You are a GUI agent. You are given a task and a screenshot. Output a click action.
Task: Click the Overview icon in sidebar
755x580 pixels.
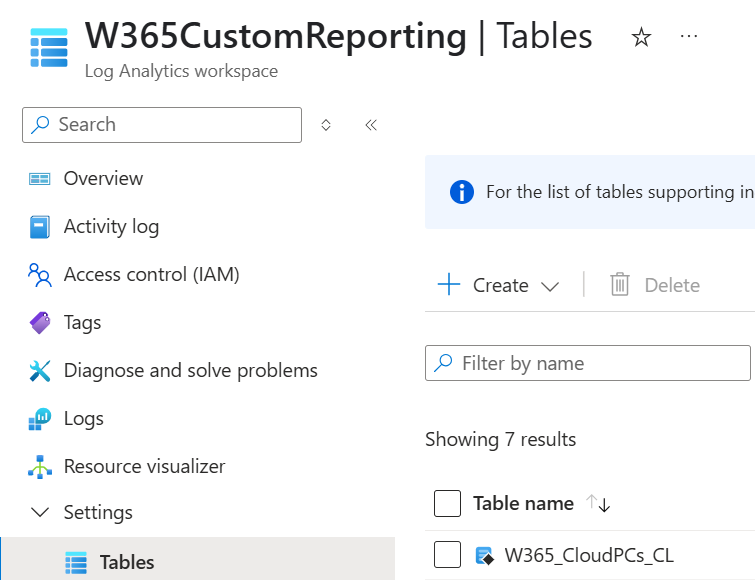[x=39, y=179]
